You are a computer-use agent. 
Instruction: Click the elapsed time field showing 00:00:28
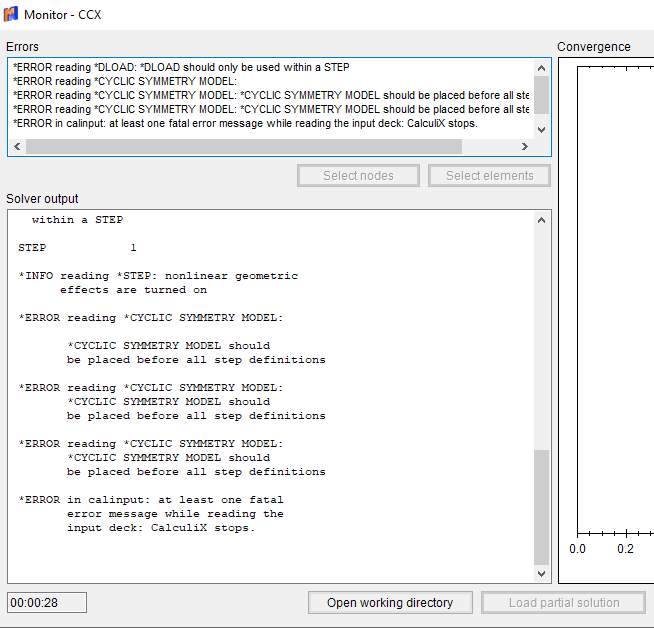tap(47, 603)
